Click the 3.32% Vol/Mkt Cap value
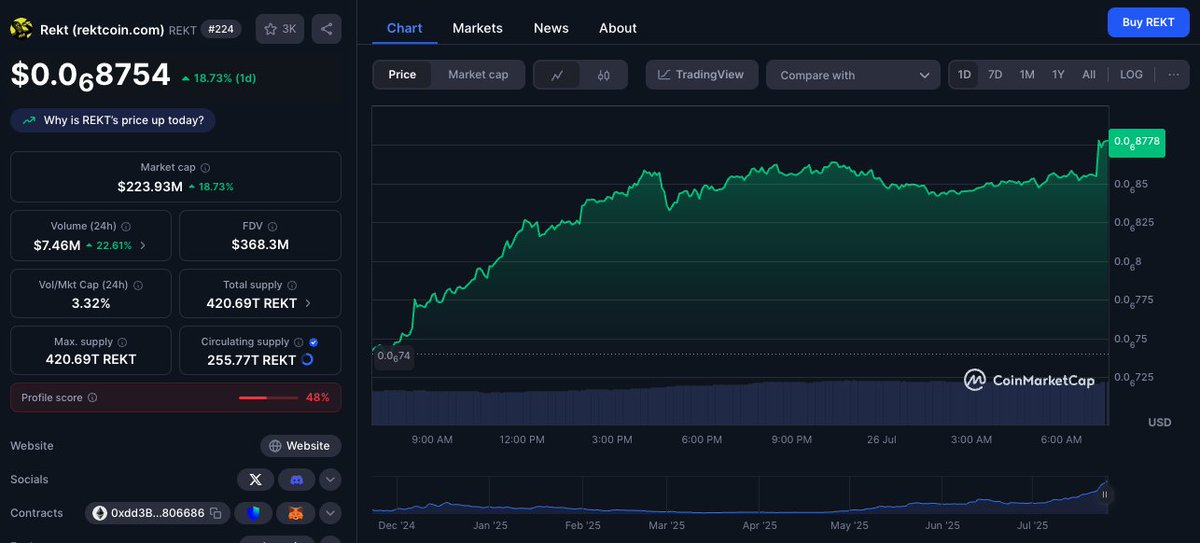Screen dimensions: 1200x543 pyautogui.click(x=91, y=303)
